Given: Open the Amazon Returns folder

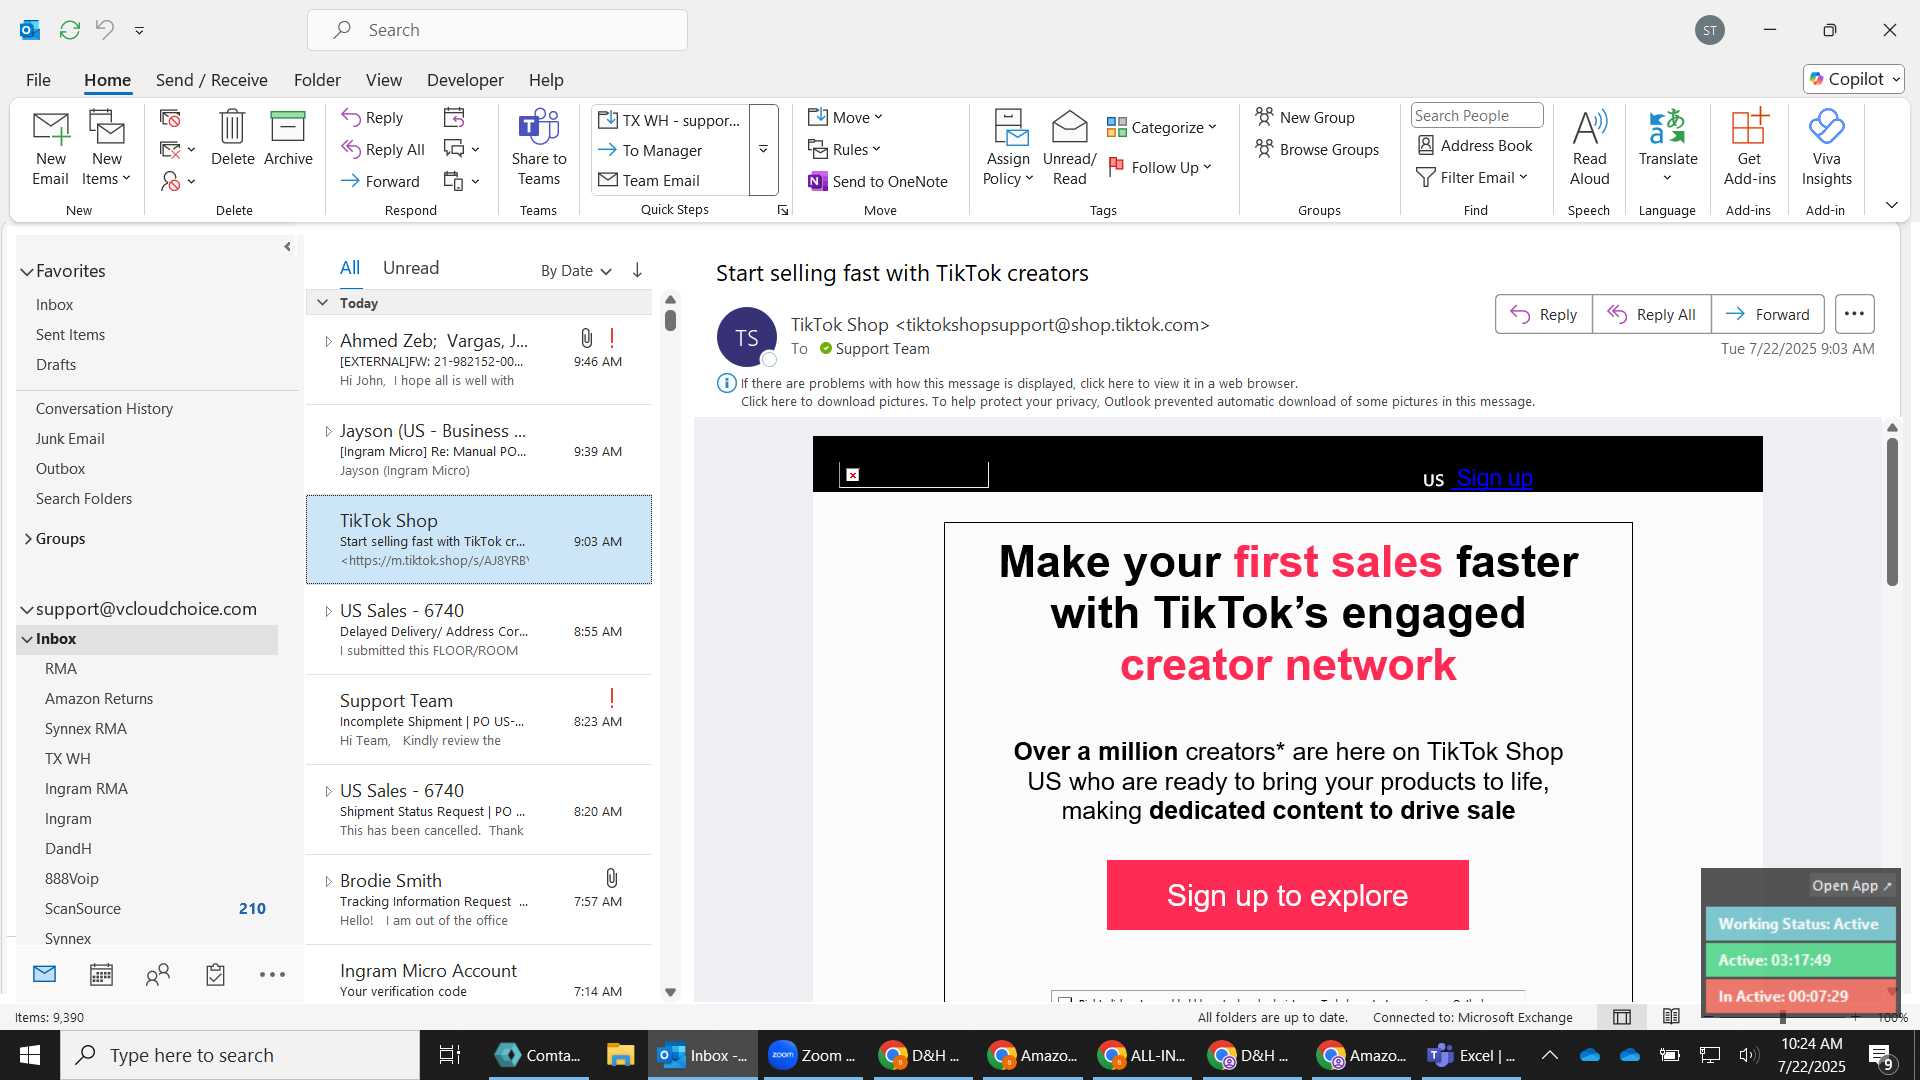Looking at the screenshot, I should click(x=98, y=699).
